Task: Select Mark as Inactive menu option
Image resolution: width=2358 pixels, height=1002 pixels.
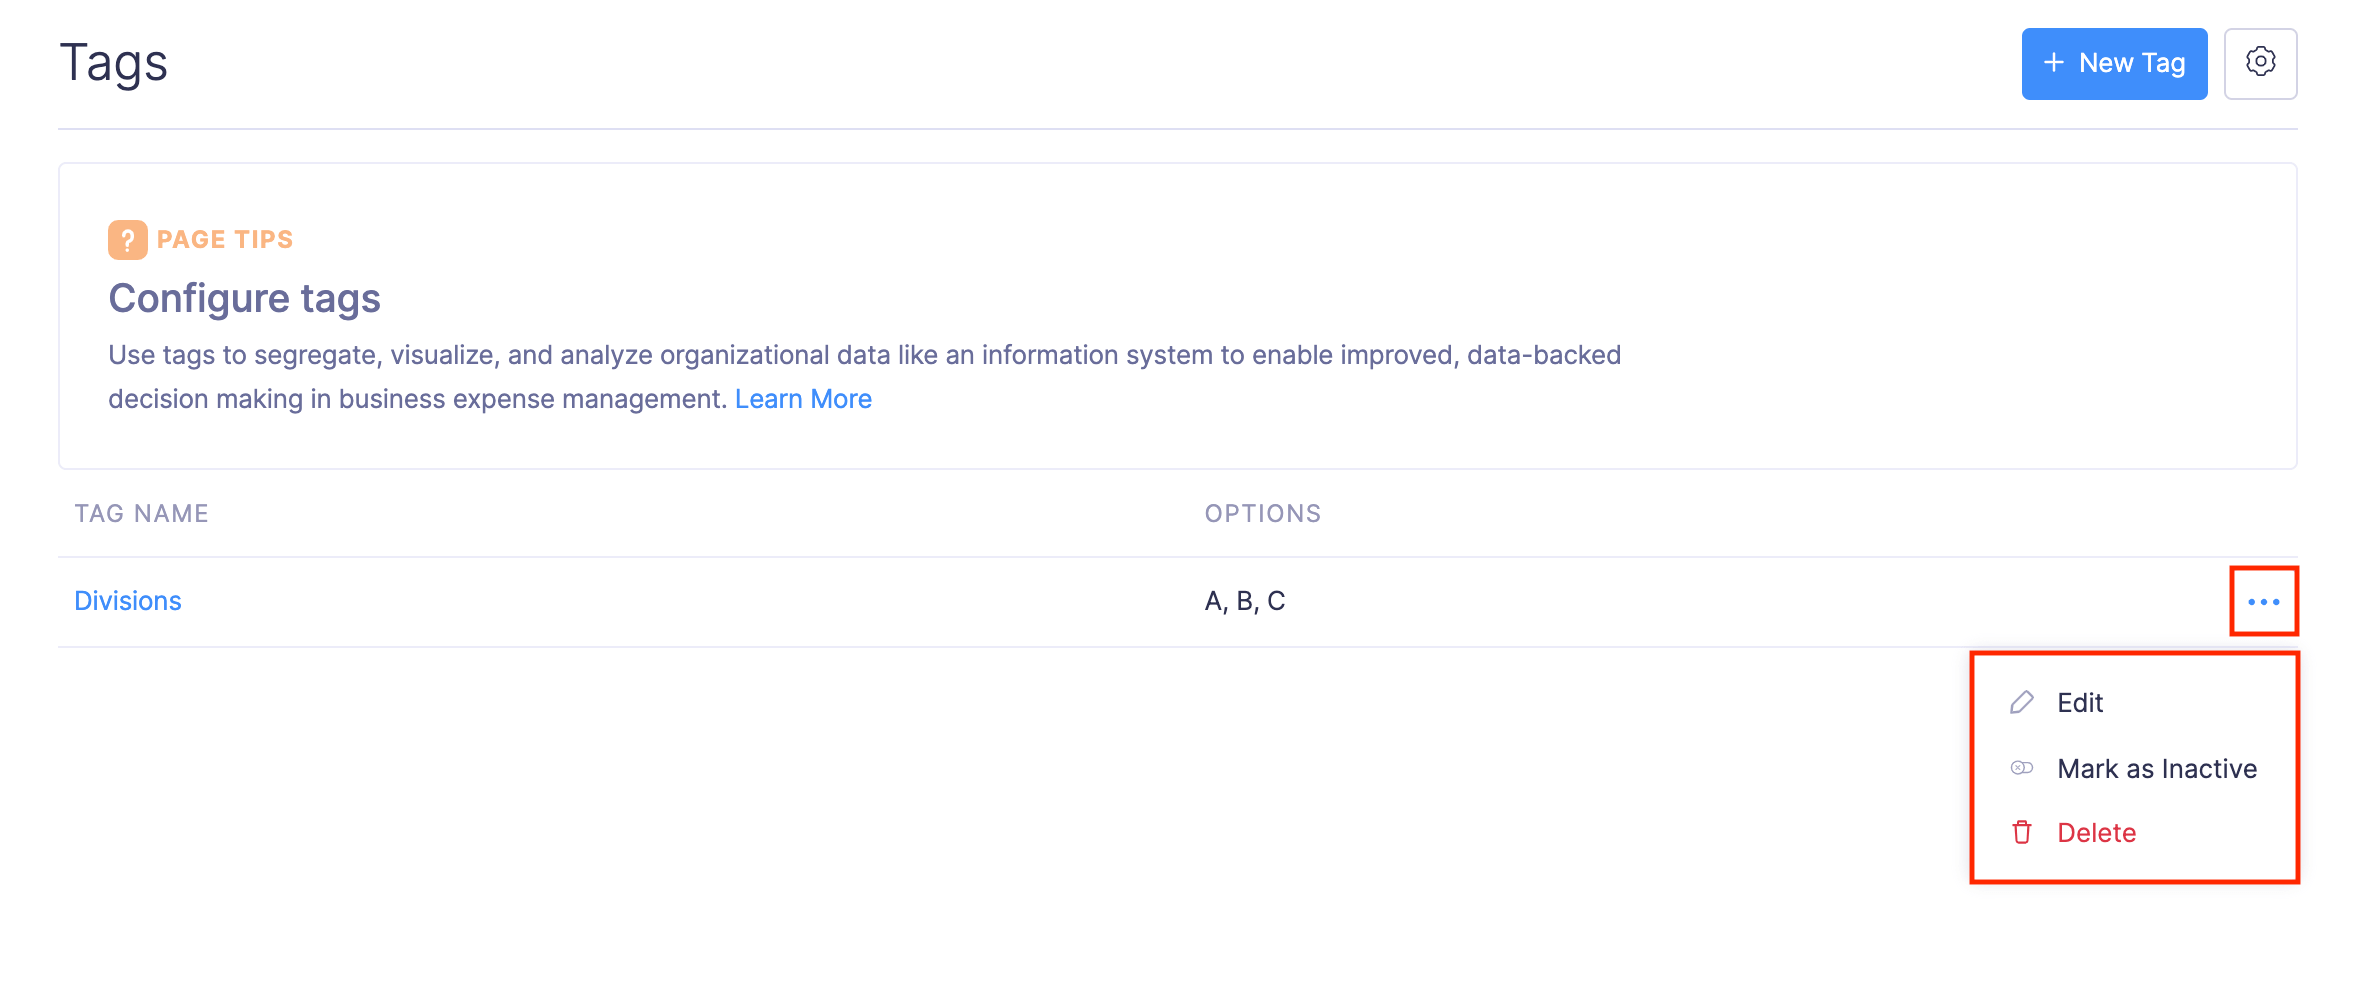Action: coord(2156,769)
